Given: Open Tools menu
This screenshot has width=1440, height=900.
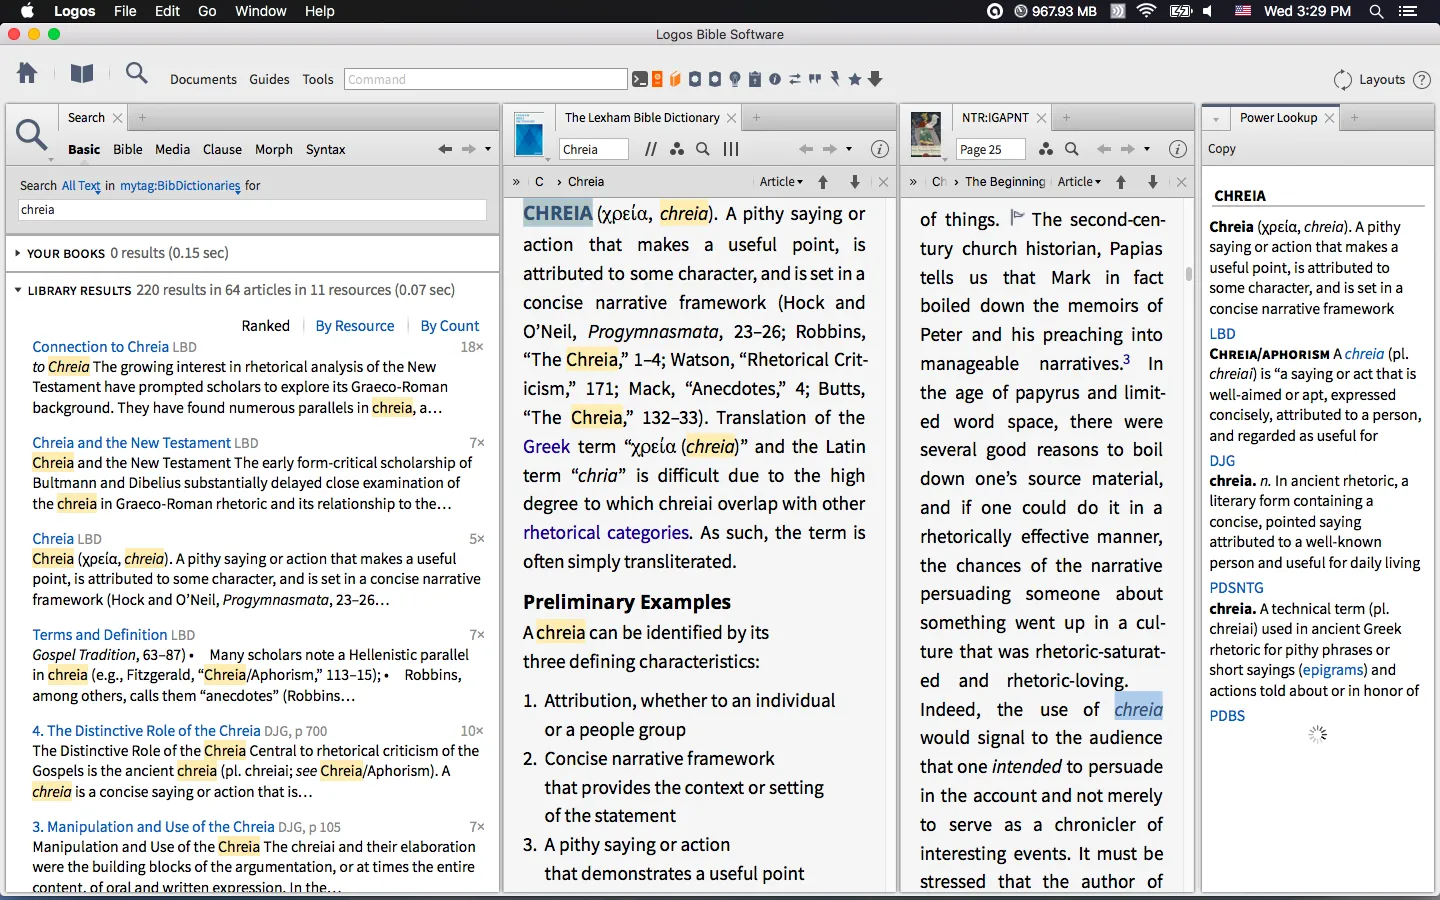Looking at the screenshot, I should click(318, 79).
